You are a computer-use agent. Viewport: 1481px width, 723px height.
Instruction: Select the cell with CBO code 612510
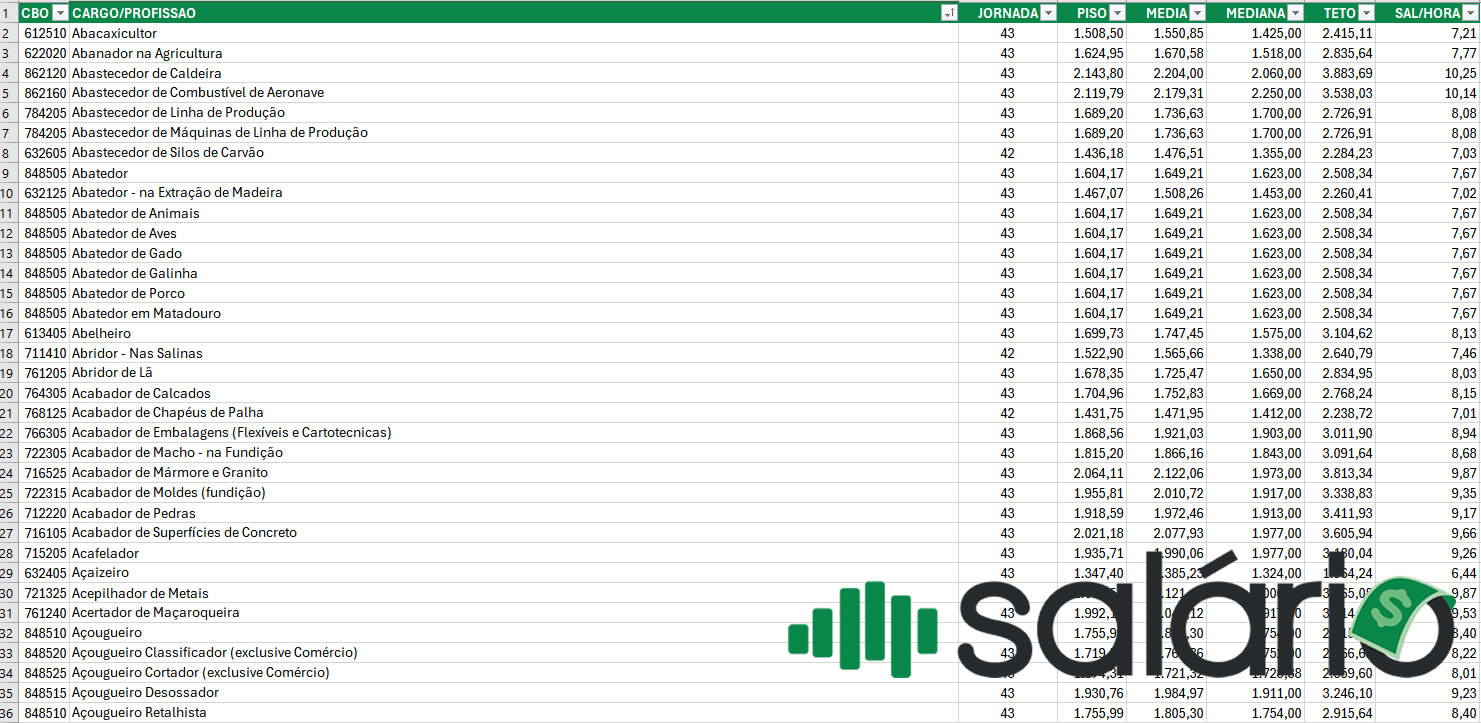coord(45,33)
